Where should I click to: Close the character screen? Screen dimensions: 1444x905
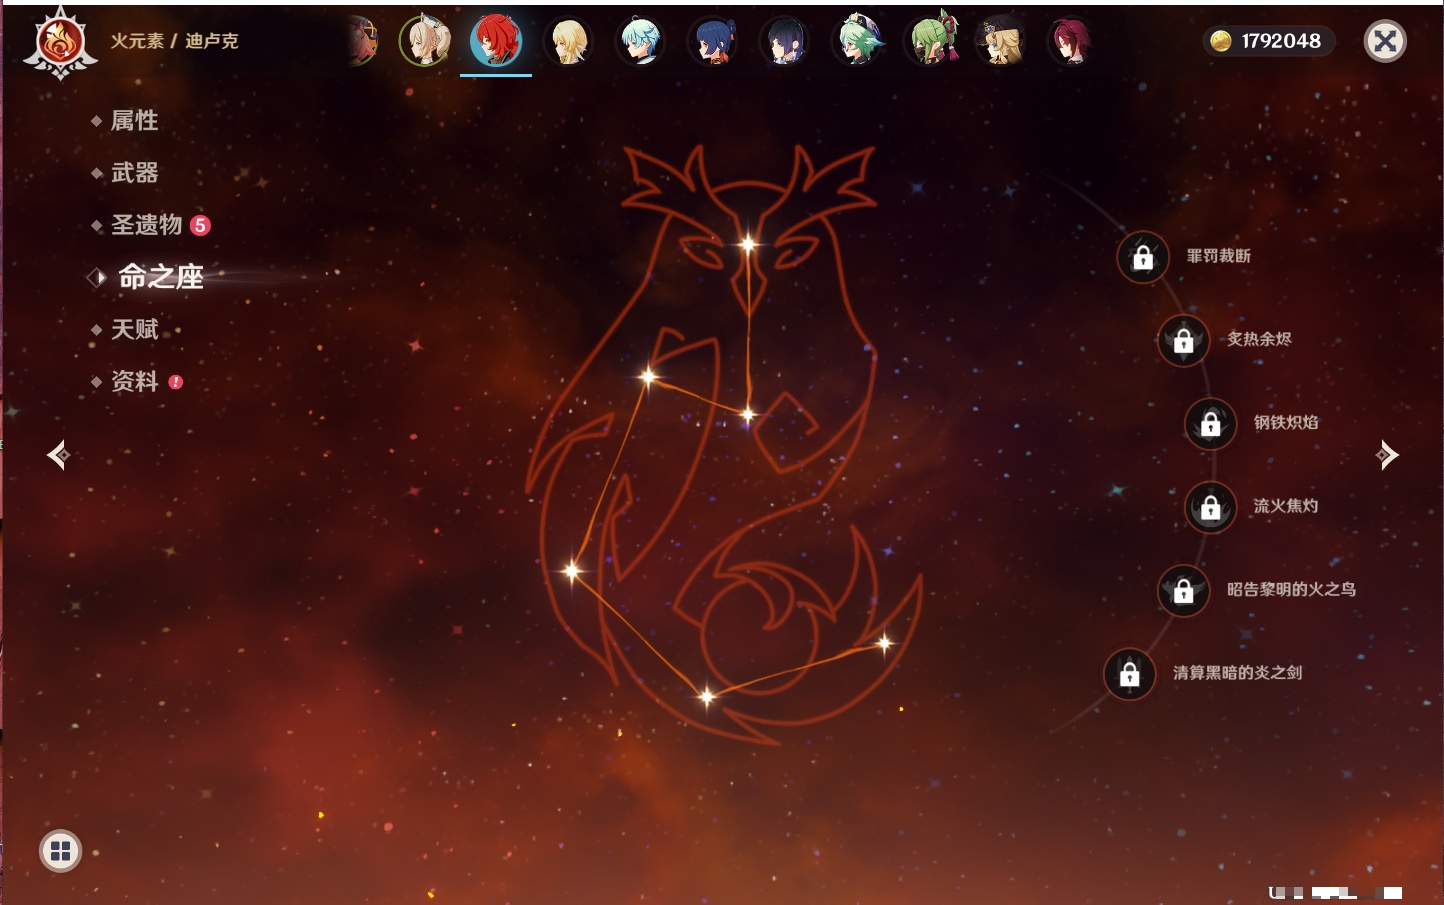point(1385,41)
